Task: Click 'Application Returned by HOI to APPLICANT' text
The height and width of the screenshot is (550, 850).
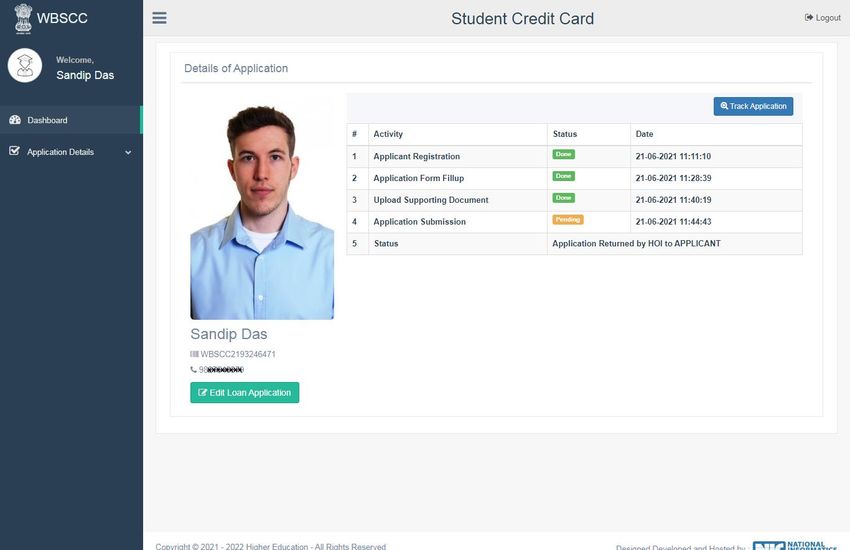Action: [x=636, y=244]
